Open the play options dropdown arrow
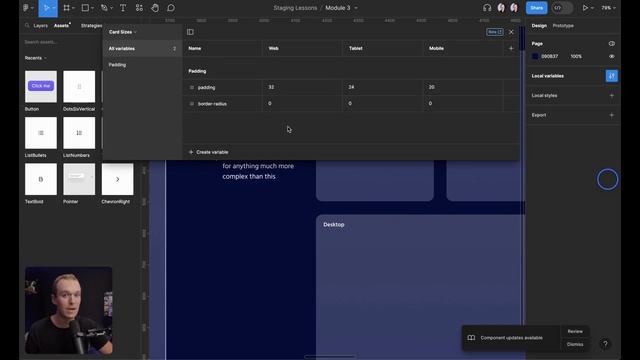 [x=592, y=8]
